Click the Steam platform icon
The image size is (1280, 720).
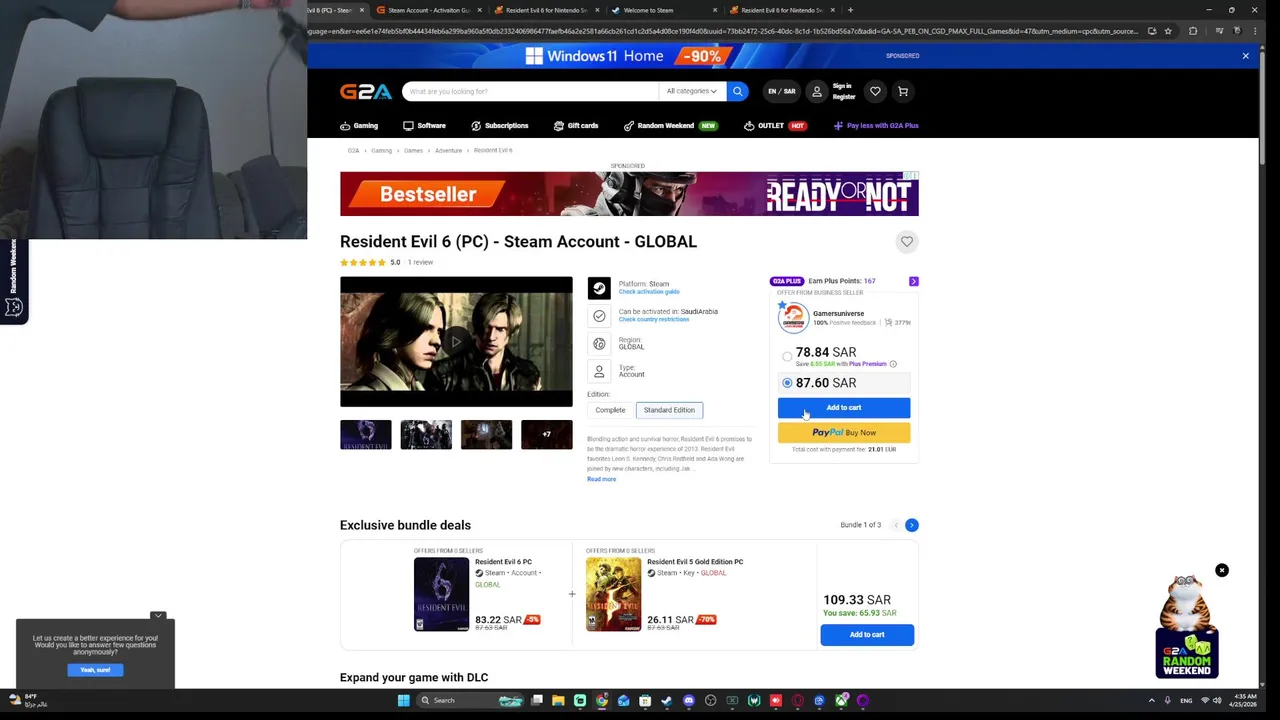(x=599, y=288)
